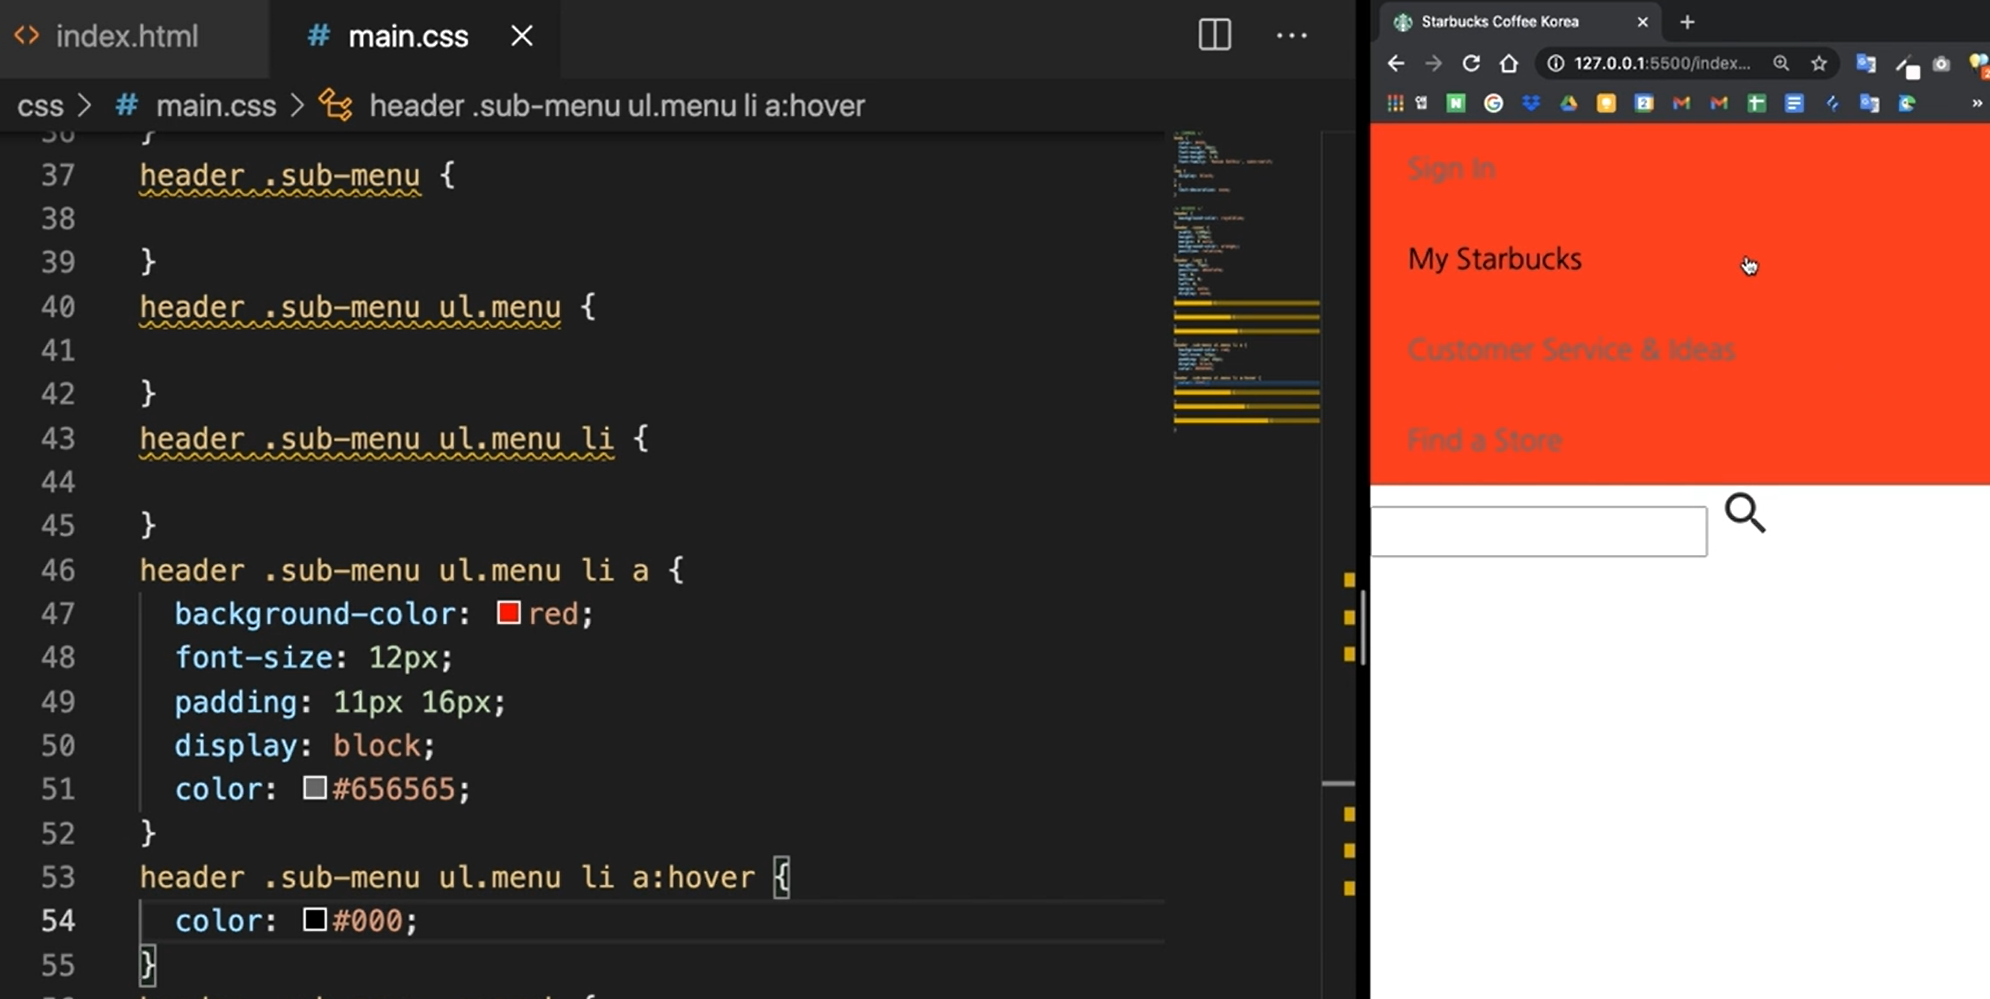Screen dimensions: 1990x999
Task: Bookmark this page with the star icon
Action: click(1819, 63)
